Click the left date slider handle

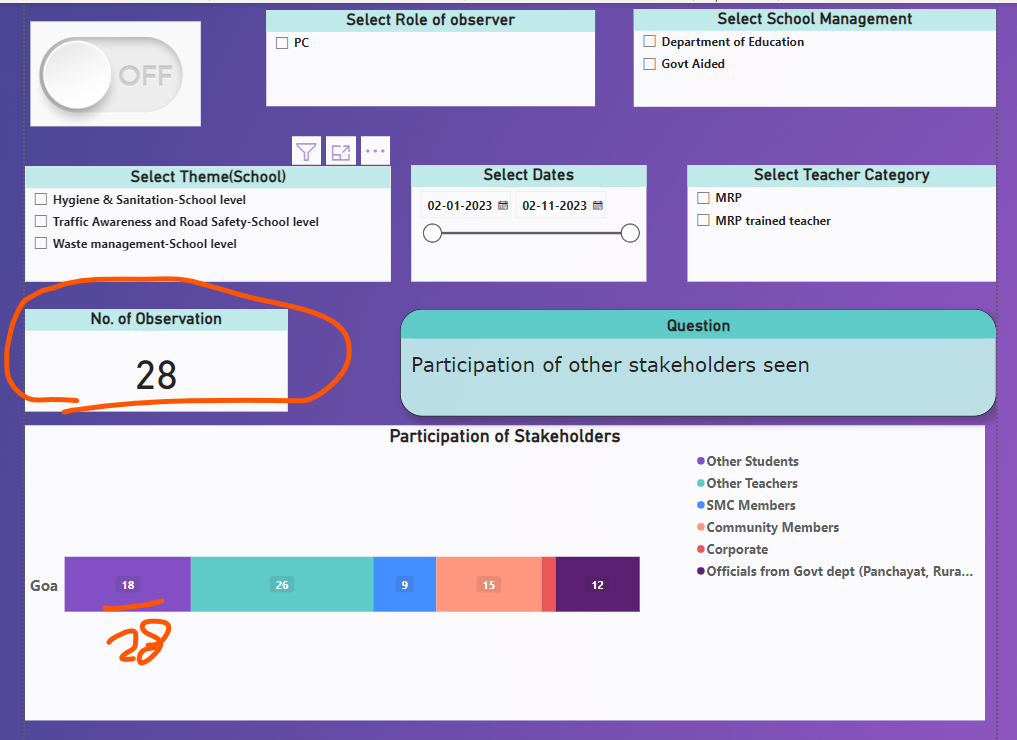click(x=432, y=233)
